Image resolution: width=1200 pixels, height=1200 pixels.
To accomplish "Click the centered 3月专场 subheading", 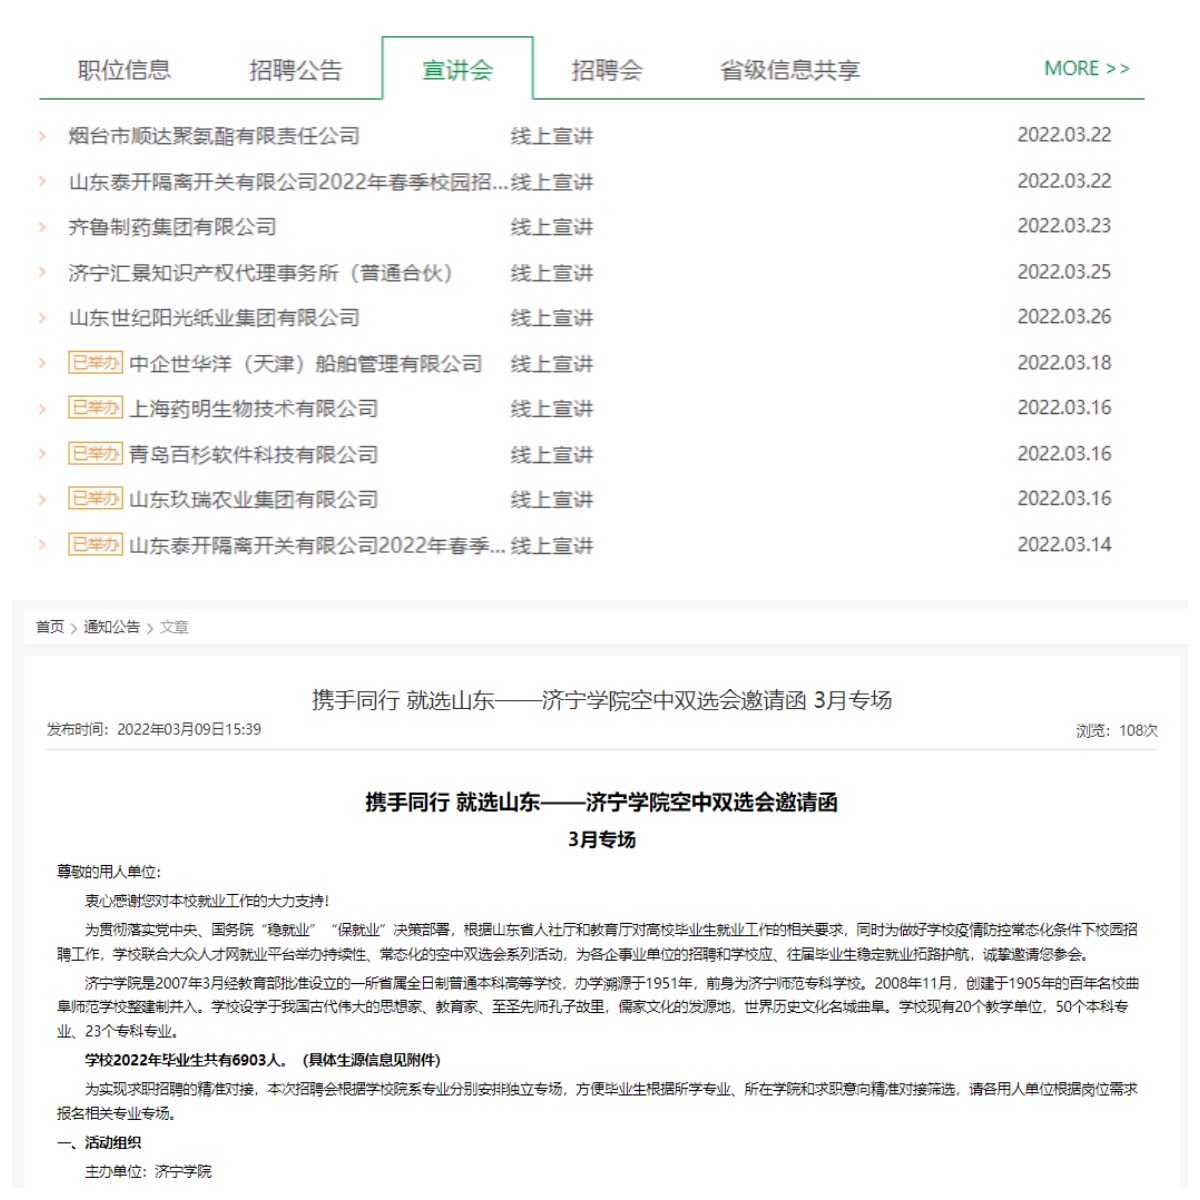I will pos(601,839).
